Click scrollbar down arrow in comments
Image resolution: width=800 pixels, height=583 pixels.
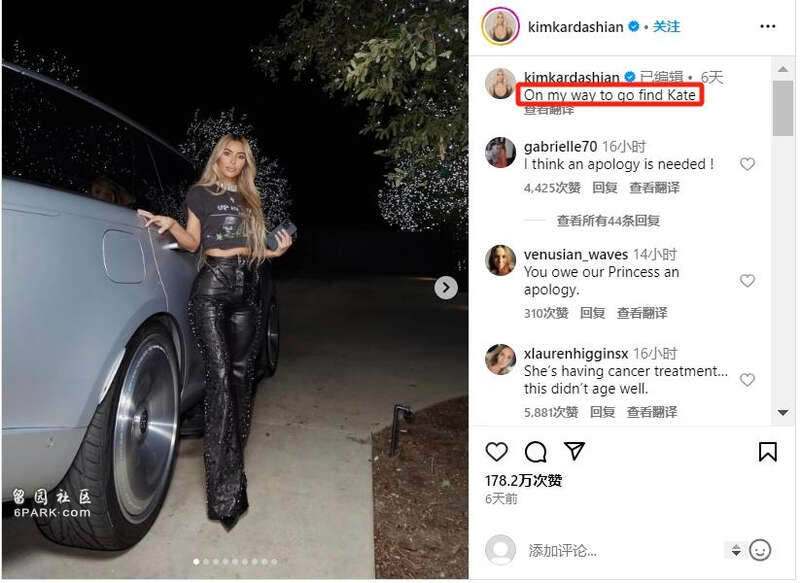click(783, 412)
